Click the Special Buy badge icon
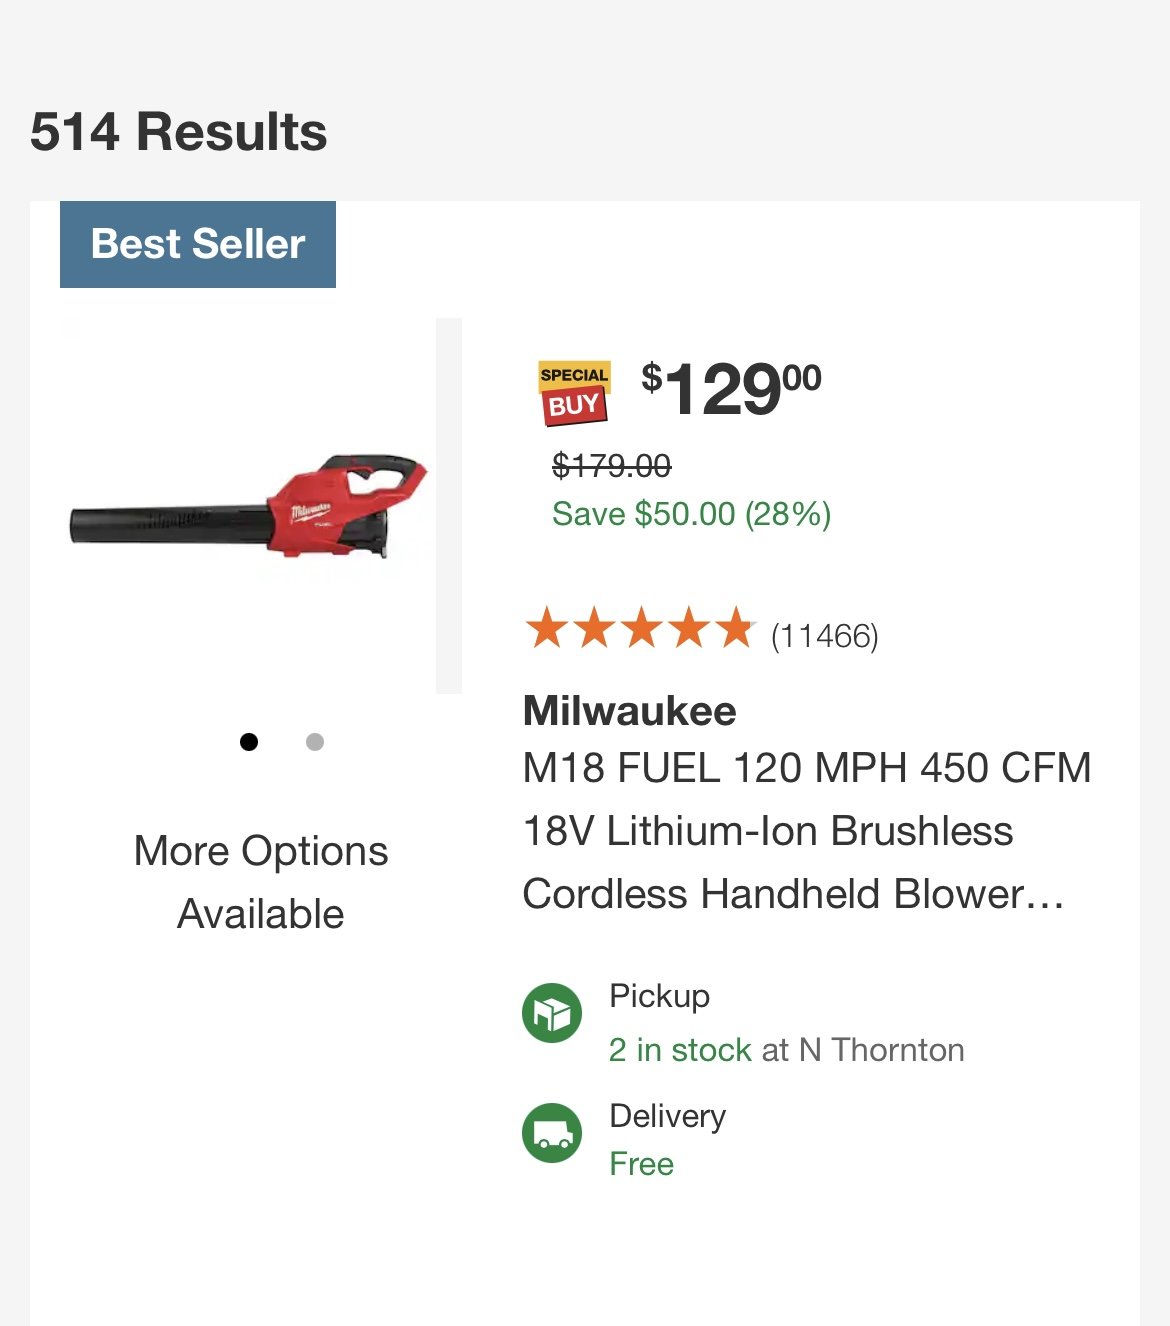 tap(574, 392)
